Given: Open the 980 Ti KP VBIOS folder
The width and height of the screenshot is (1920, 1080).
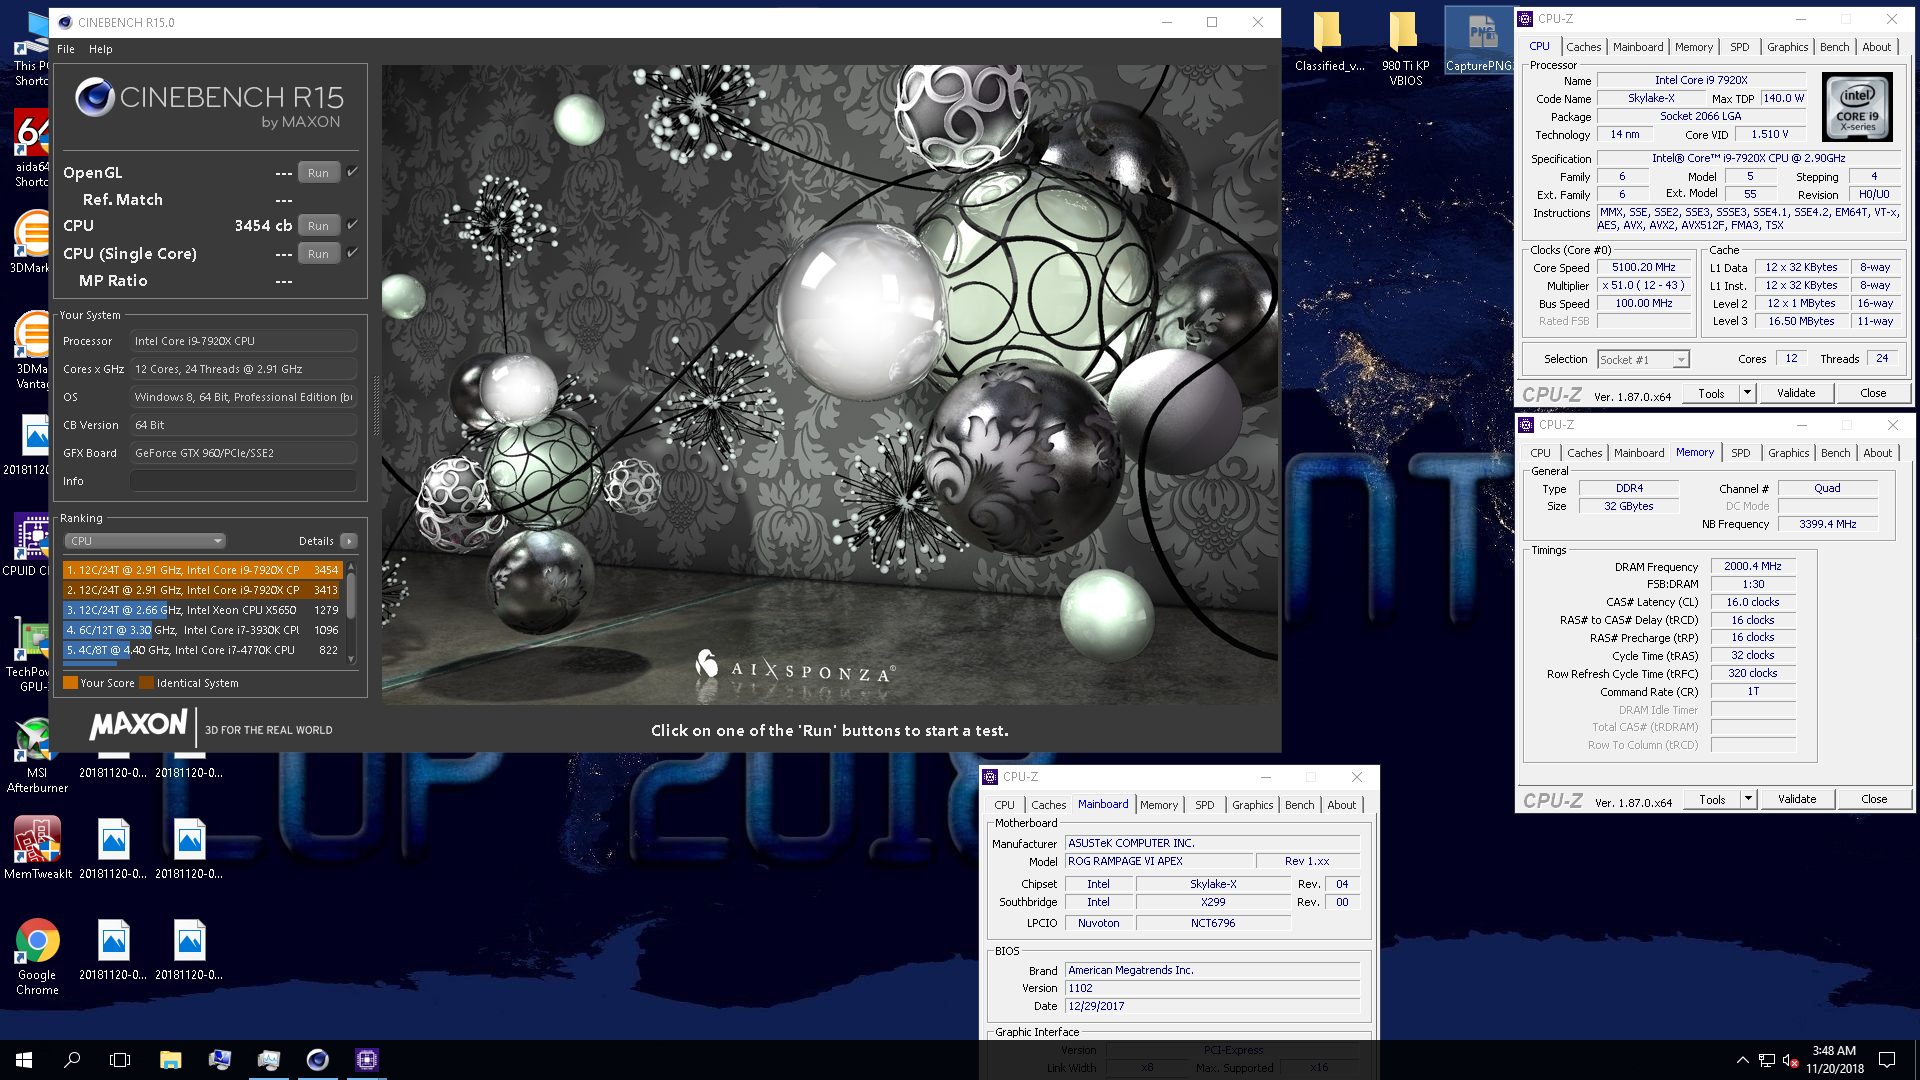Looking at the screenshot, I should pos(1405,48).
